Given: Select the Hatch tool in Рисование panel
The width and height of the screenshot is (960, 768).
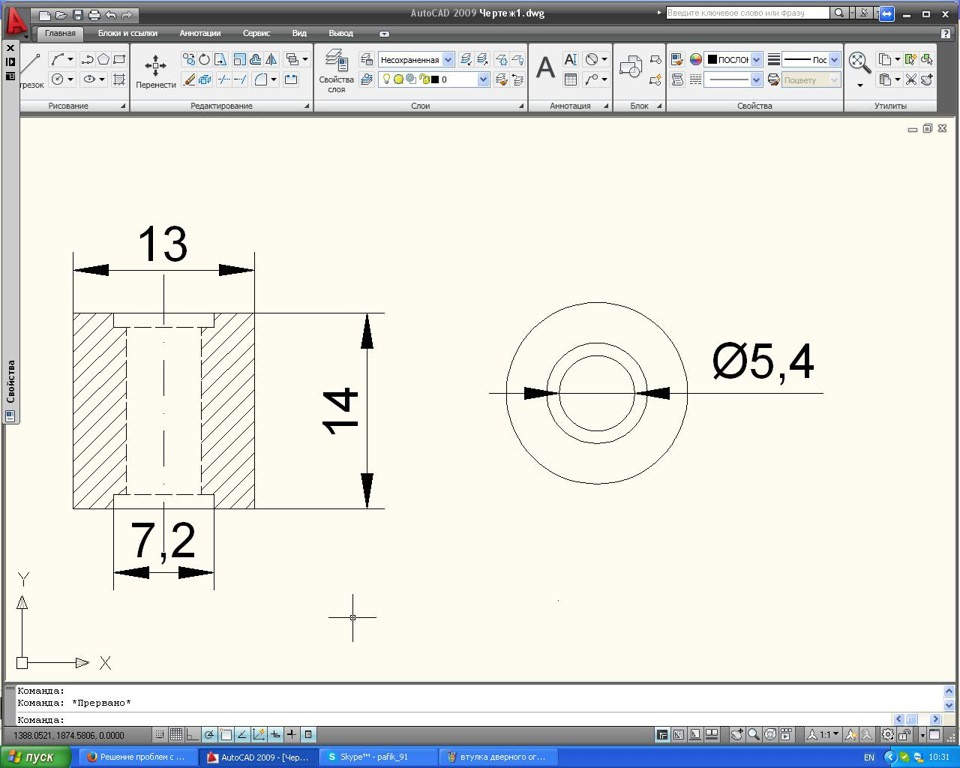Looking at the screenshot, I should click(119, 79).
